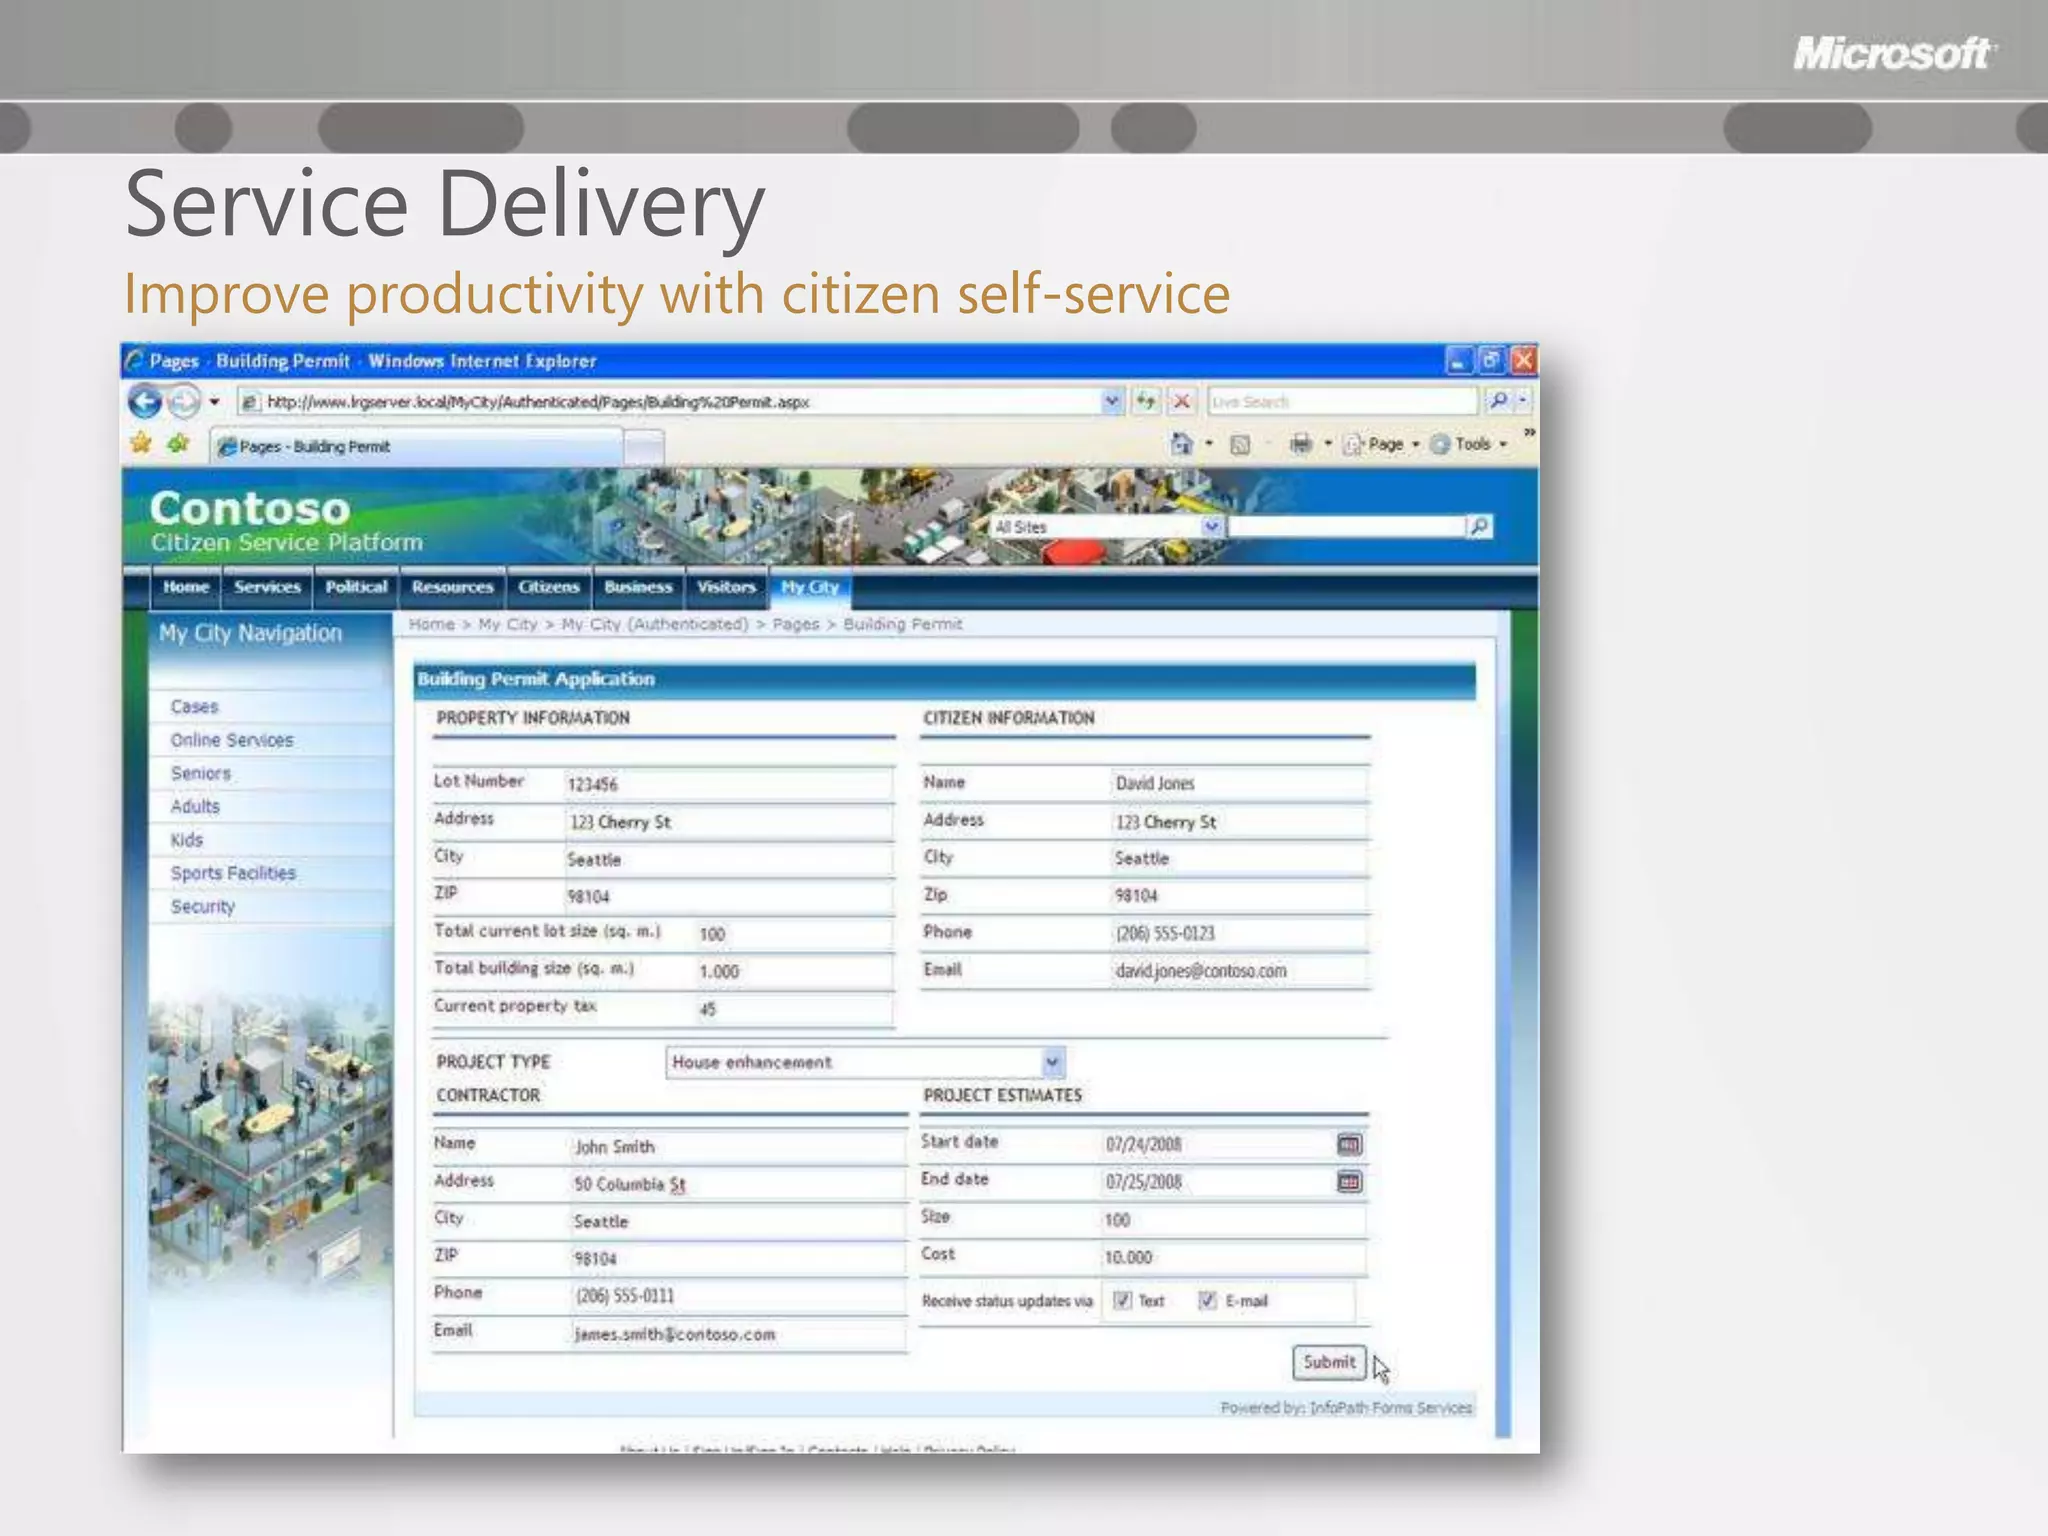Click the Online Services sidebar link

pyautogui.click(x=232, y=740)
